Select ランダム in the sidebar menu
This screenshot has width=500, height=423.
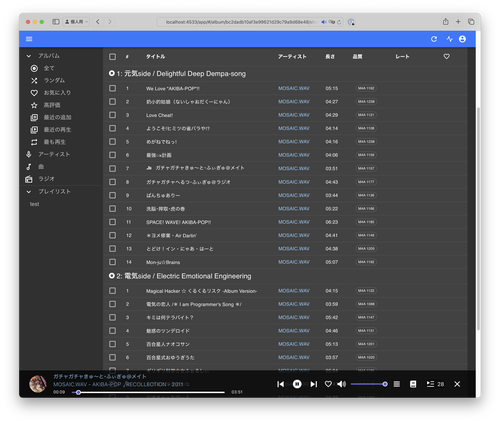[x=54, y=81]
